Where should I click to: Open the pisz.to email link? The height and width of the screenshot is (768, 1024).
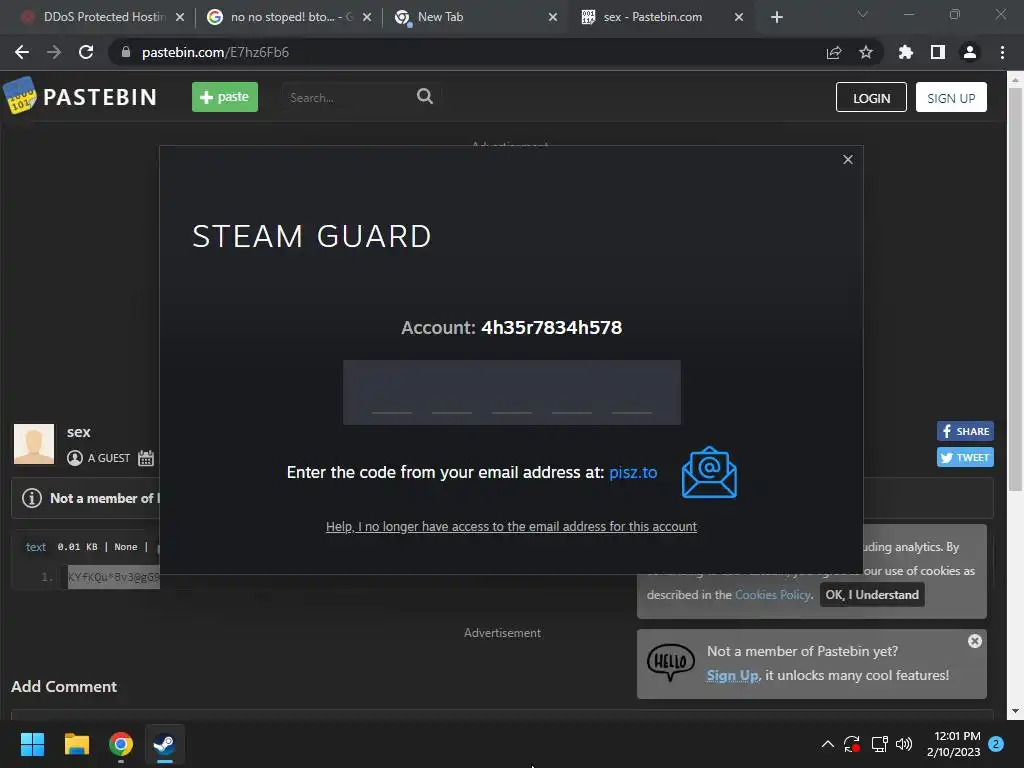coord(633,472)
